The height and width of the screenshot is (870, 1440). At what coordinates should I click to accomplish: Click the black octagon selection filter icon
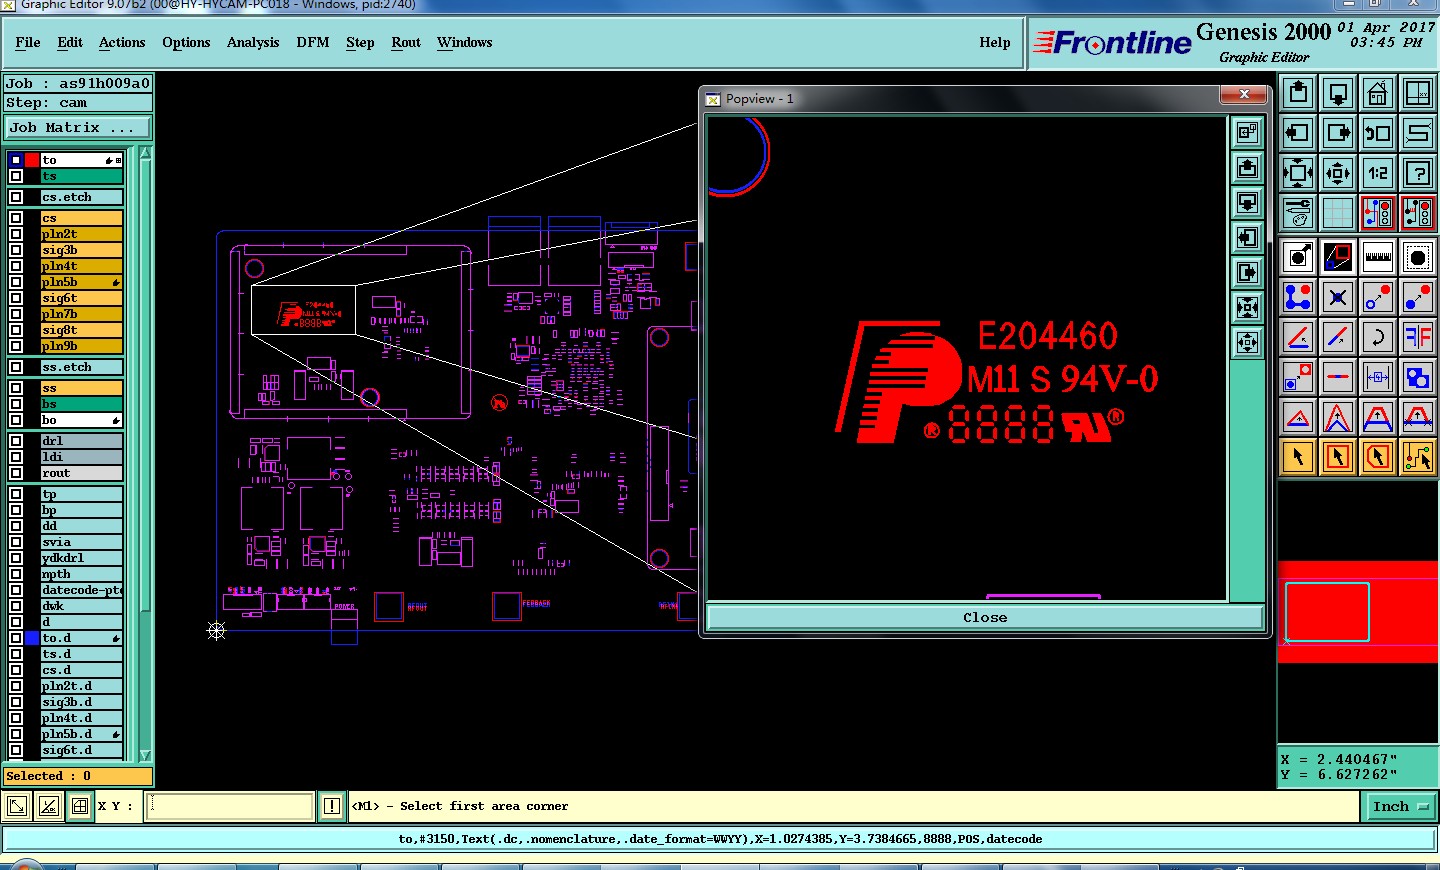click(x=1418, y=257)
